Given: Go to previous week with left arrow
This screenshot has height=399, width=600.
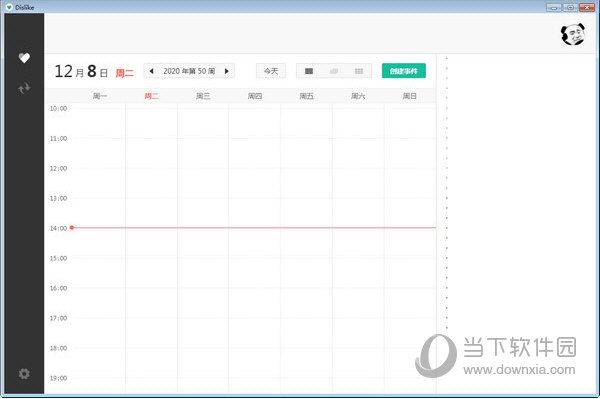Looking at the screenshot, I should (152, 71).
